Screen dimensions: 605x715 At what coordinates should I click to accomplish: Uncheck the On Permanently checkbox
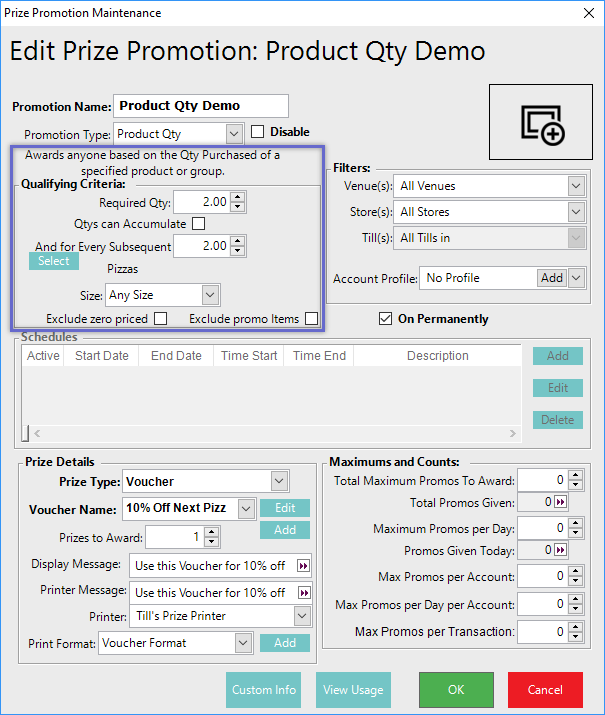(x=386, y=319)
